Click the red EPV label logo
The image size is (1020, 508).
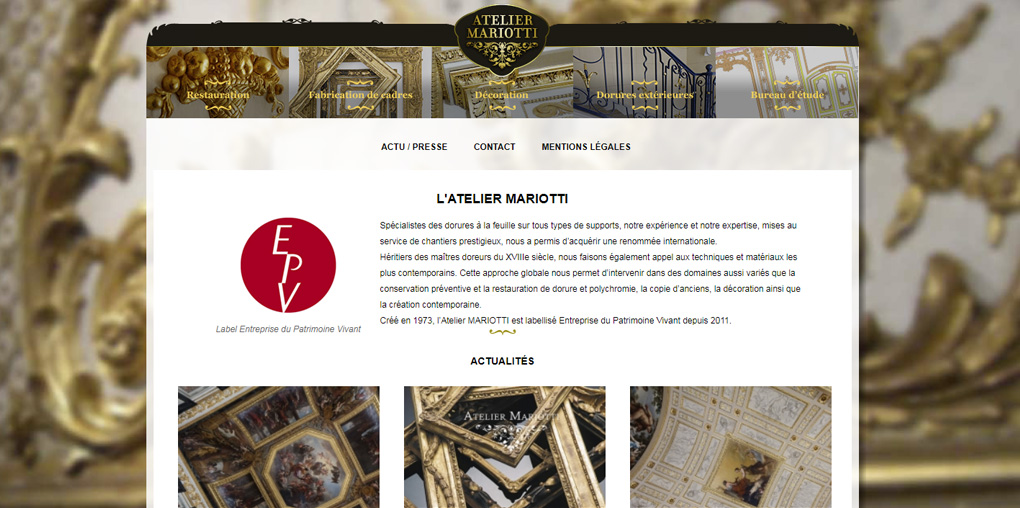coord(288,265)
